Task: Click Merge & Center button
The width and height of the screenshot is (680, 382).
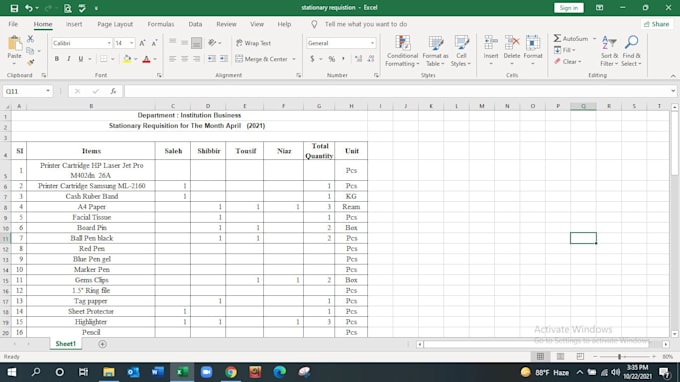Action: (262, 59)
